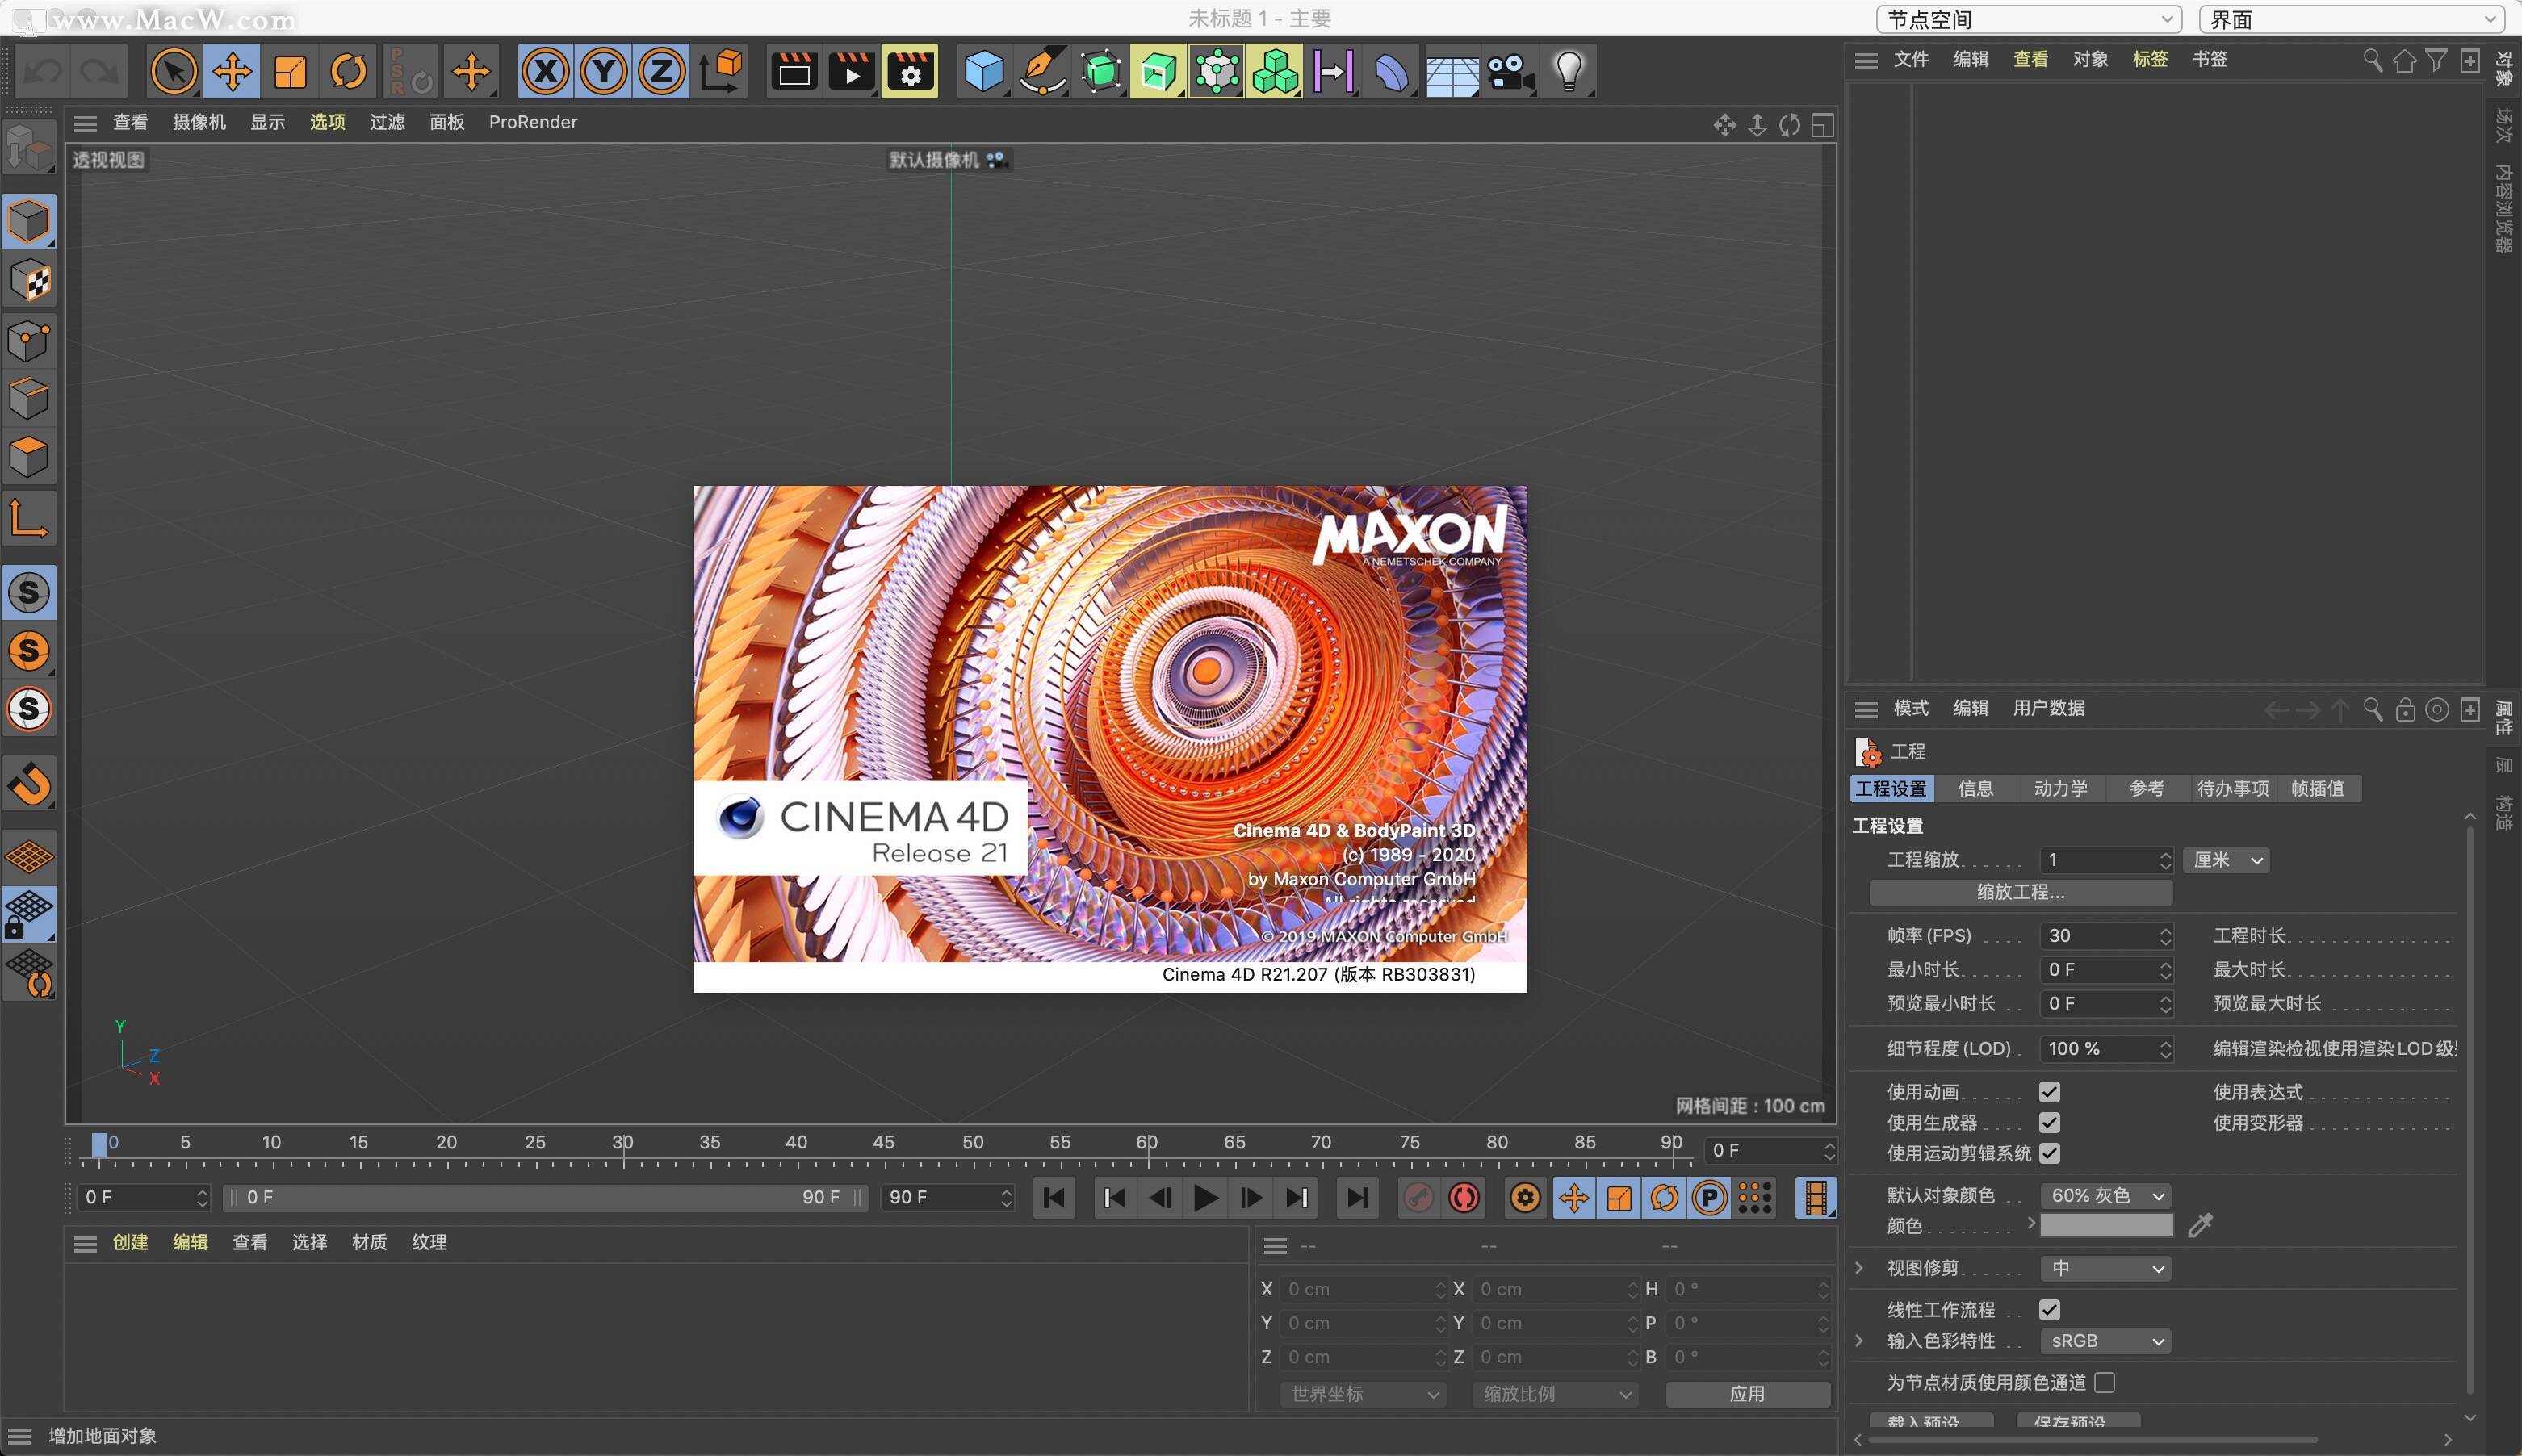Switch to the 参考 tab
This screenshot has height=1456, width=2522.
(x=2147, y=789)
